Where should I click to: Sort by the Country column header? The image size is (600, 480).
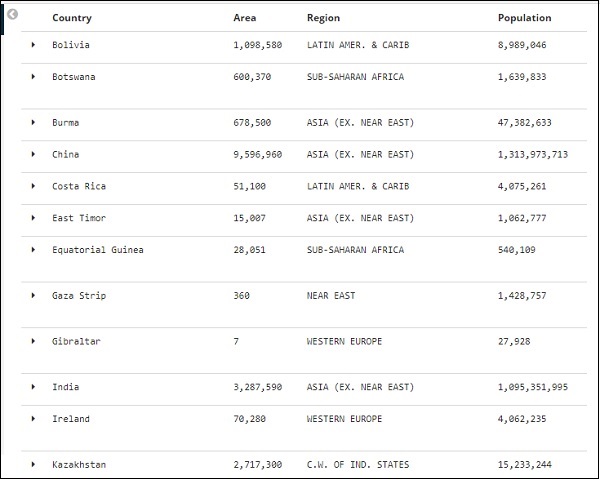pos(72,18)
